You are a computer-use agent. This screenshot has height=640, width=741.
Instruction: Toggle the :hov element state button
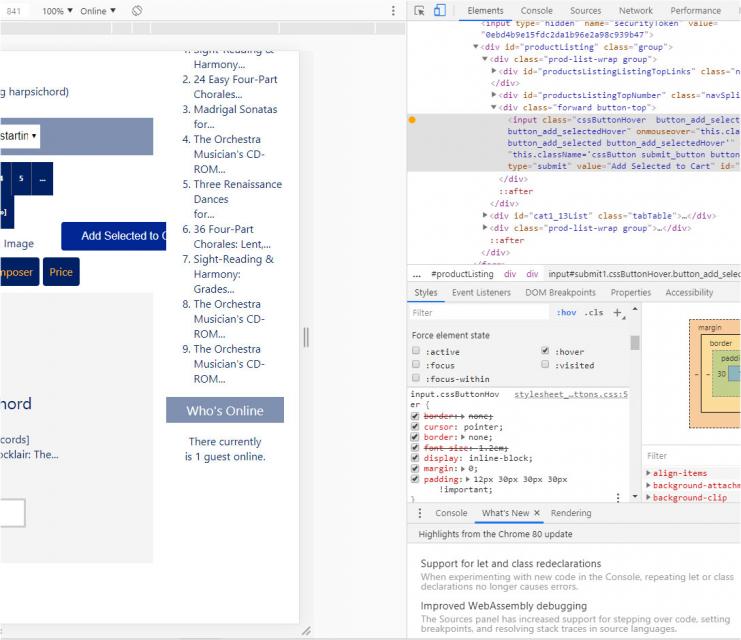566,312
